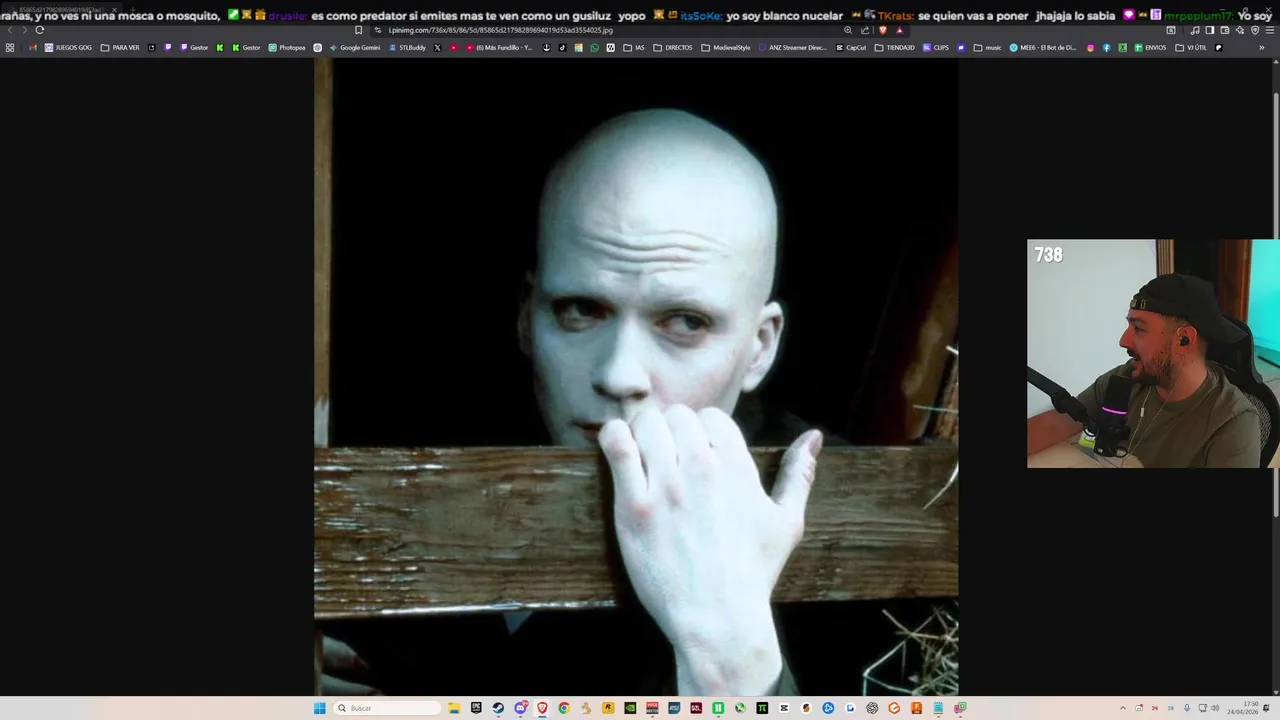Reload the page with the refresh icon
Viewport: 1280px width, 720px height.
40,30
